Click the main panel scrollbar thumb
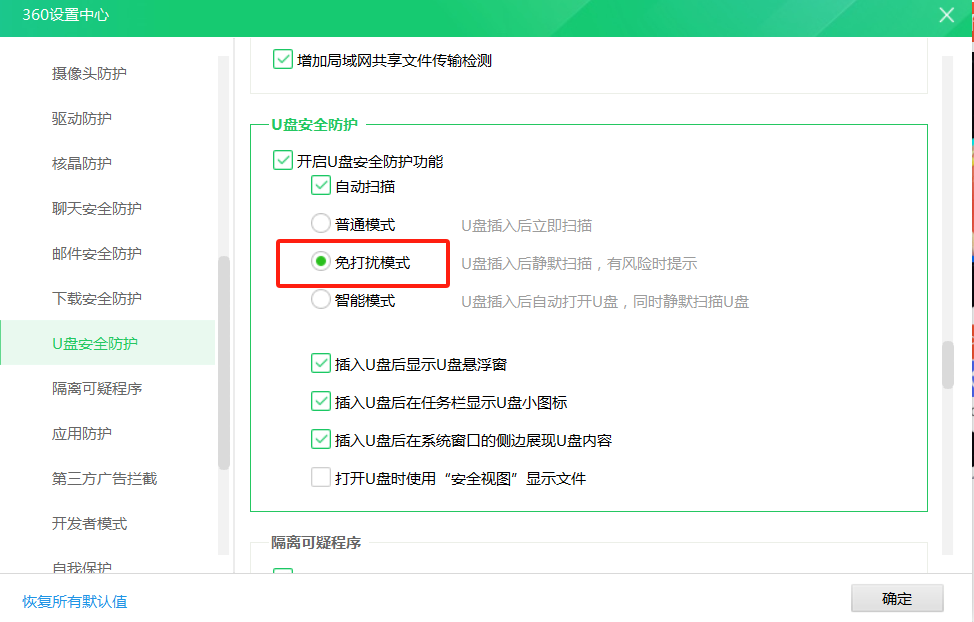Screen dimensions: 974x622 947,365
